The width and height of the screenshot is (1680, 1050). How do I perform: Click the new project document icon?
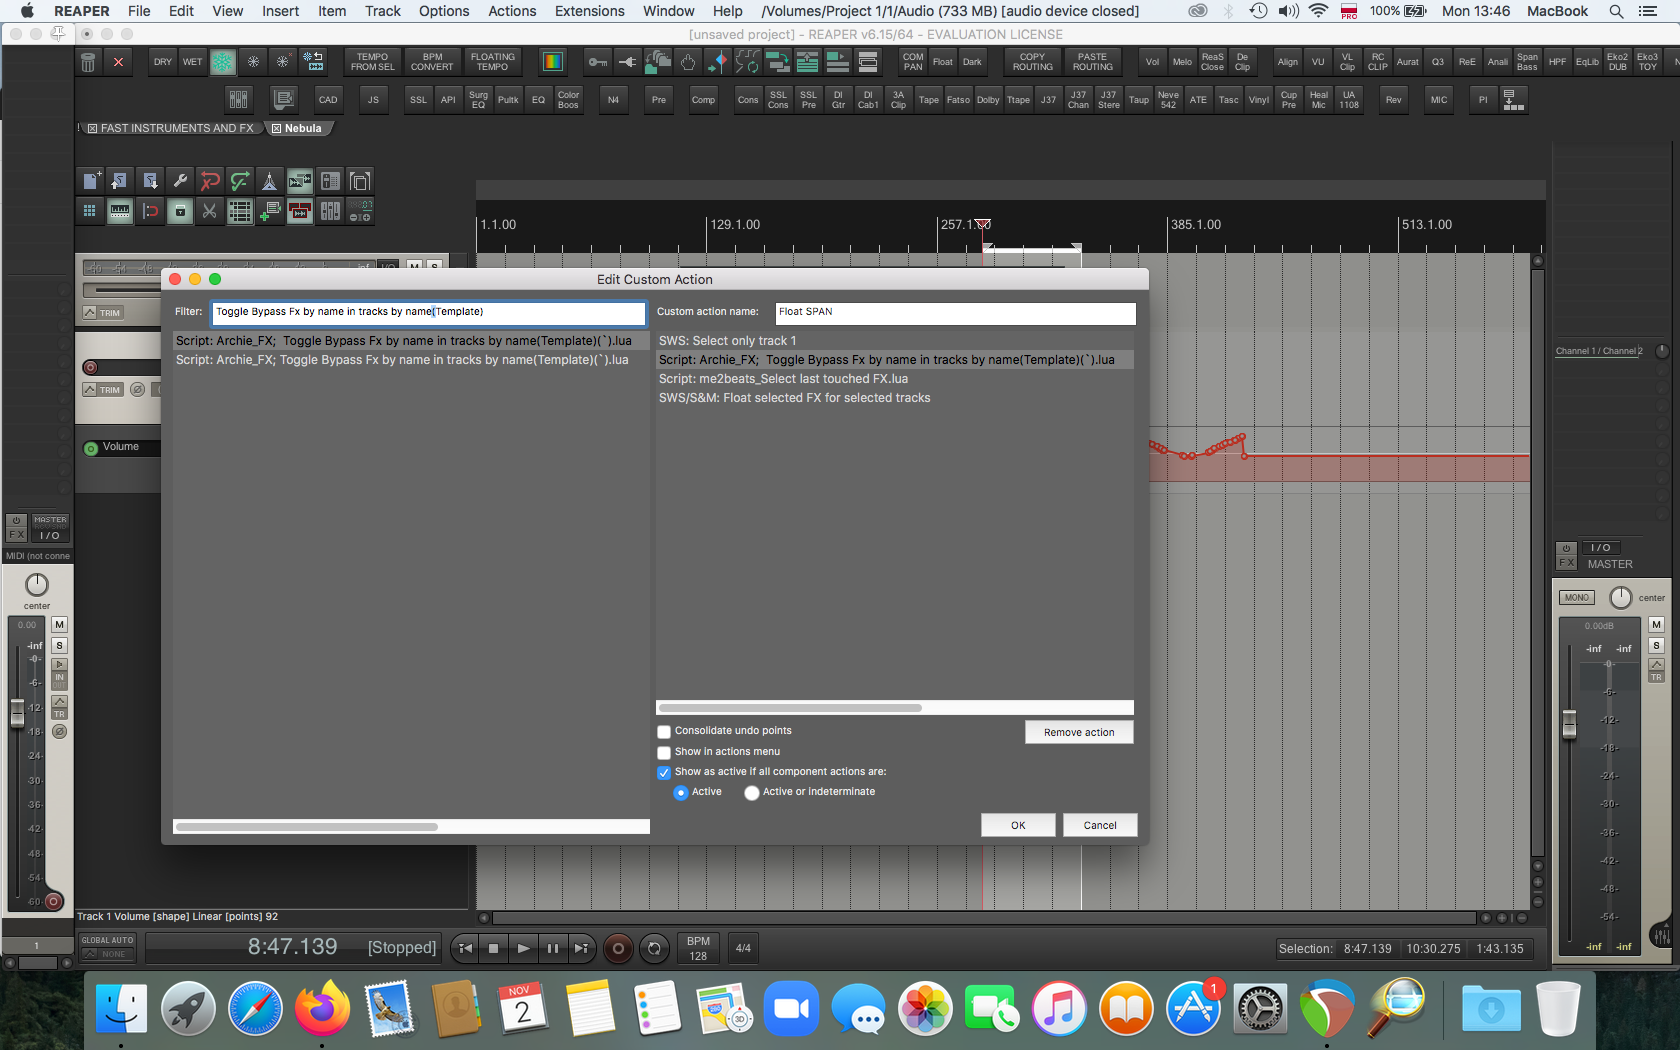(91, 181)
